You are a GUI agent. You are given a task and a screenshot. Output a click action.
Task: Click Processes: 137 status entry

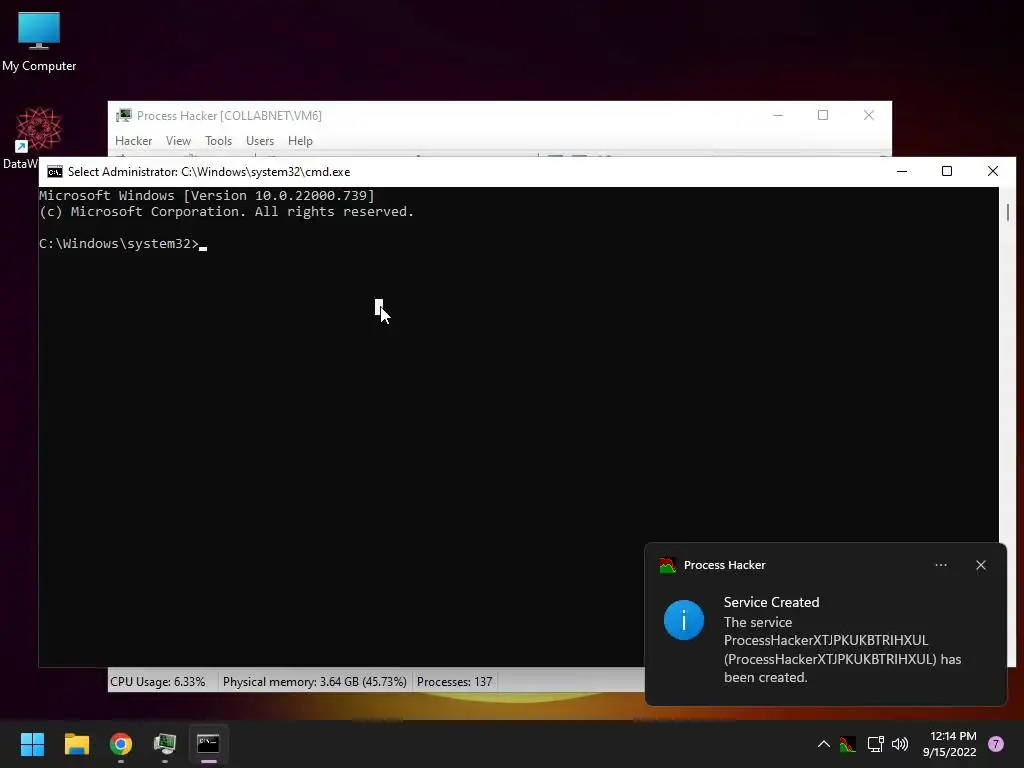(x=455, y=682)
